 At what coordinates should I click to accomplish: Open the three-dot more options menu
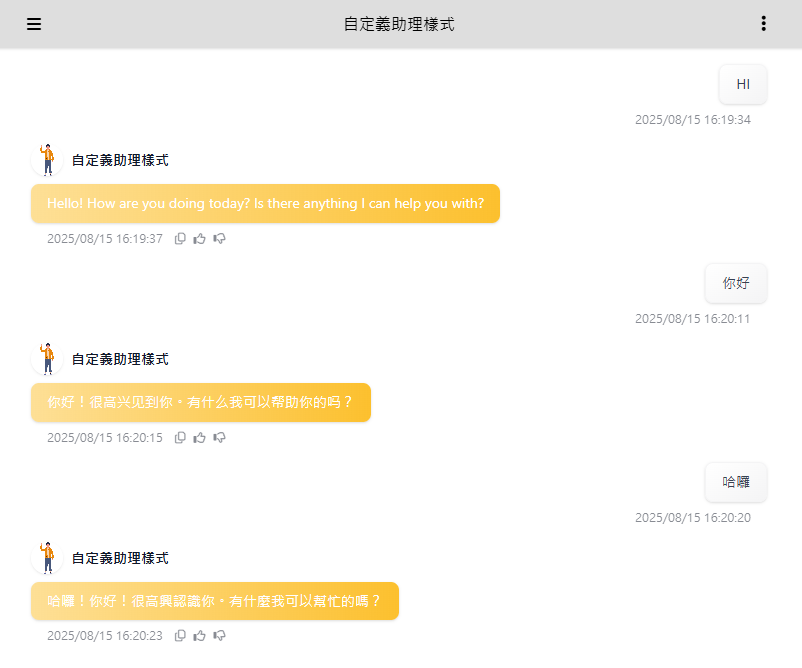(x=764, y=24)
